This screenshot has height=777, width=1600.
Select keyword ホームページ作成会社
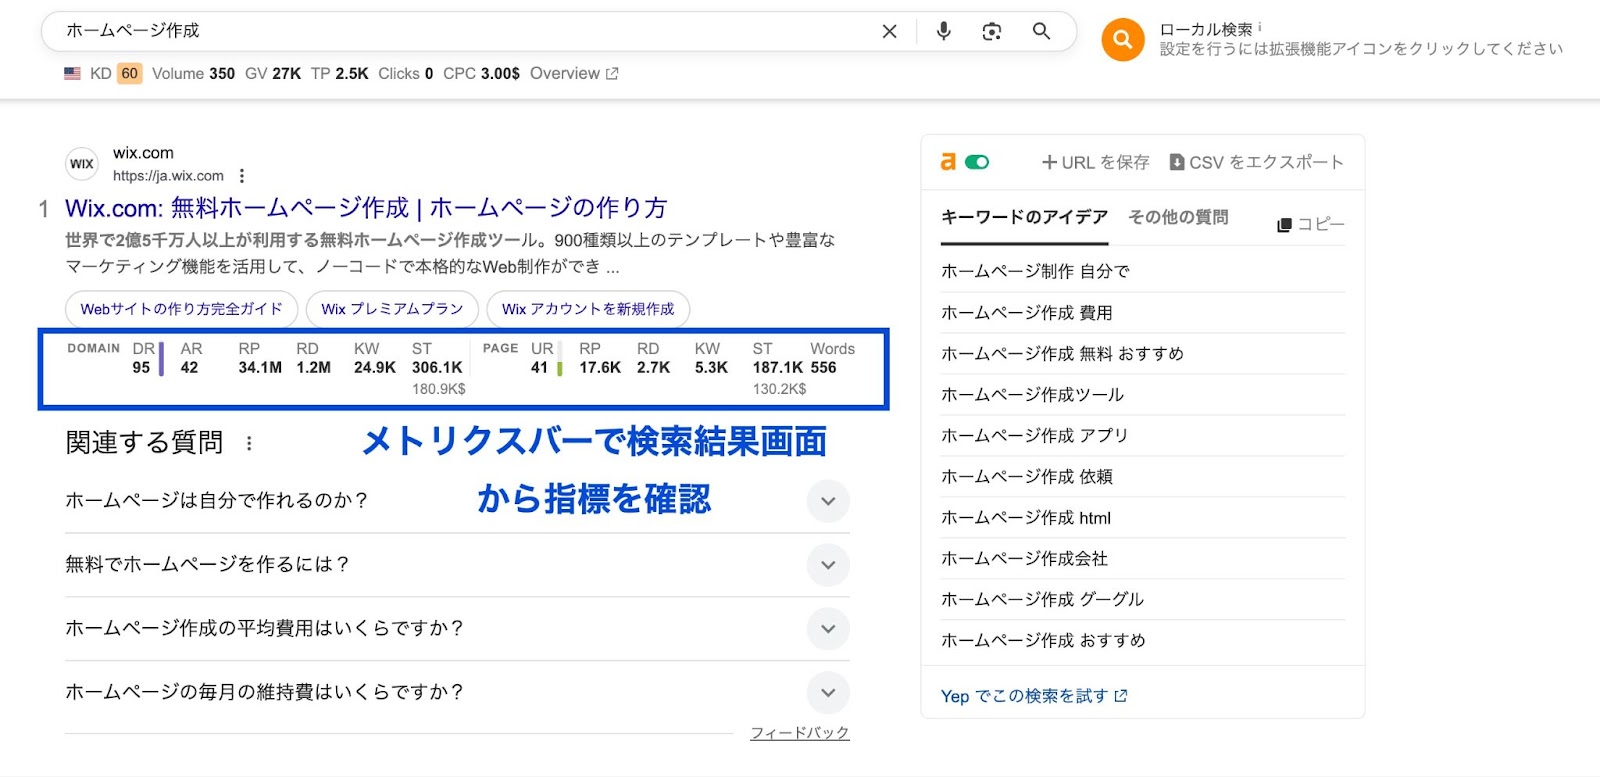[1024, 559]
